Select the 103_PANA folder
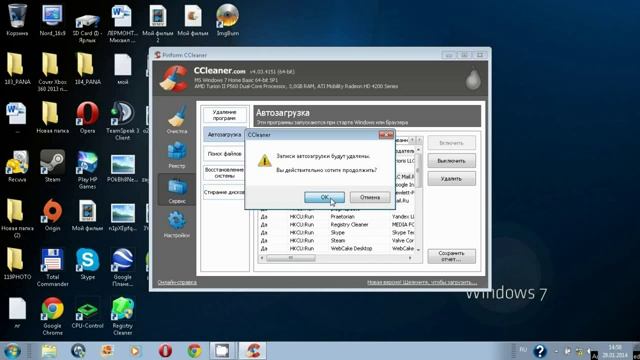This screenshot has width=640, height=360. tap(17, 69)
